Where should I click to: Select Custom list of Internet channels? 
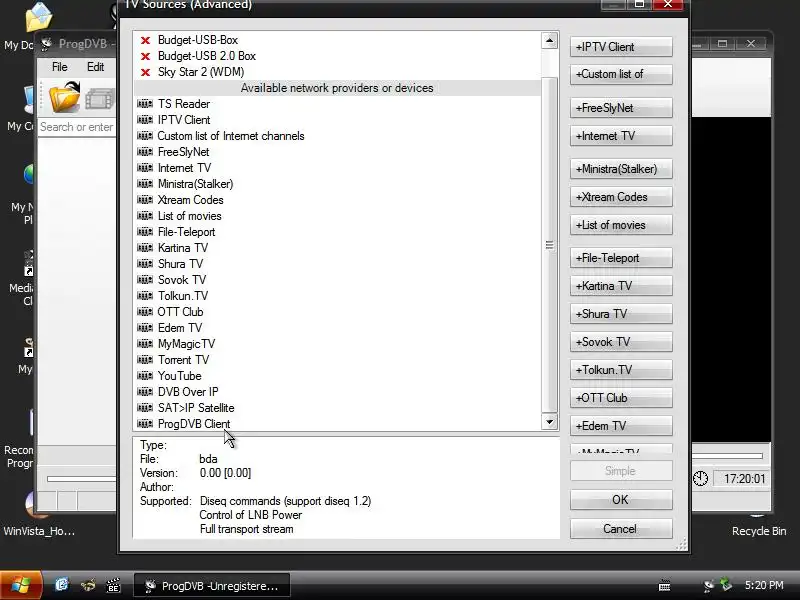[x=231, y=136]
